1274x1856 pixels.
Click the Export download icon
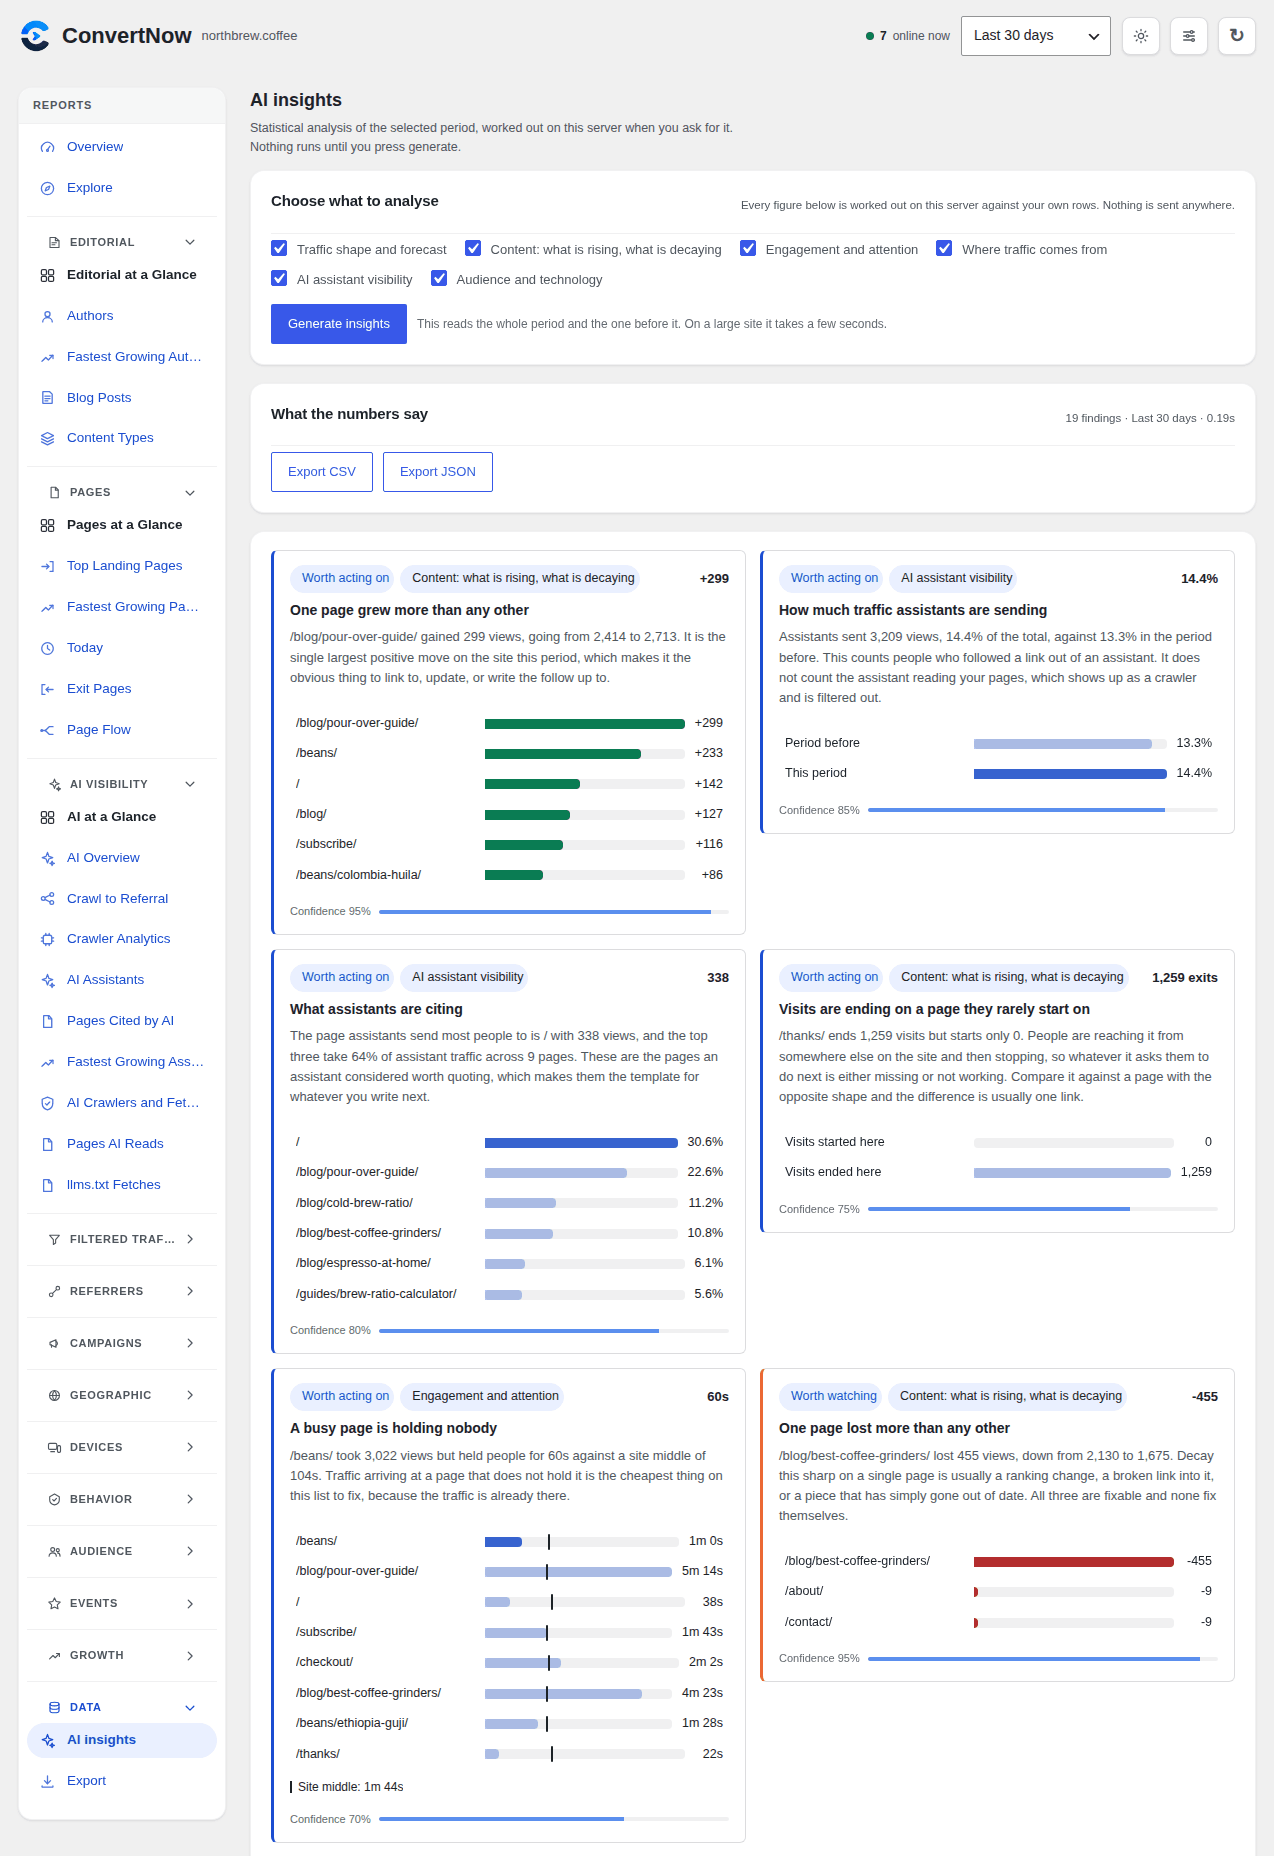click(x=47, y=1781)
